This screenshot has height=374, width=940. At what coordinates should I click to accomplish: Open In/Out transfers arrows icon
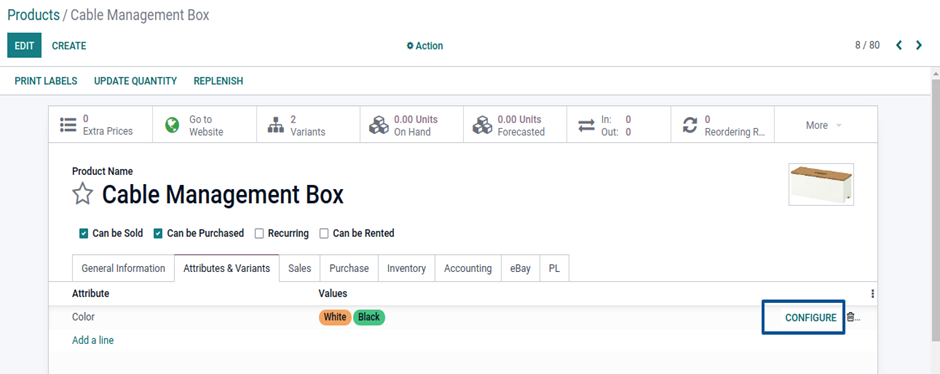click(x=586, y=125)
